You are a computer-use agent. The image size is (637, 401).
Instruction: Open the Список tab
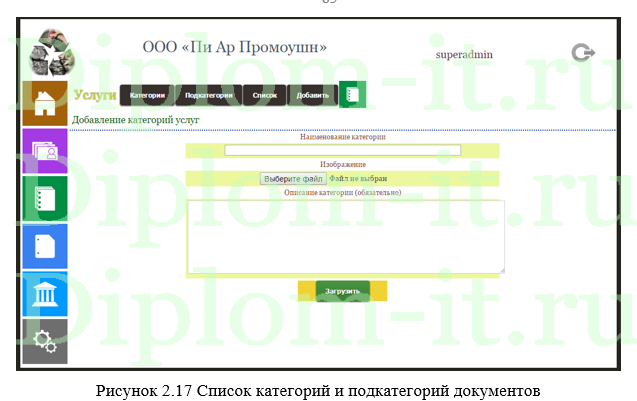point(264,95)
